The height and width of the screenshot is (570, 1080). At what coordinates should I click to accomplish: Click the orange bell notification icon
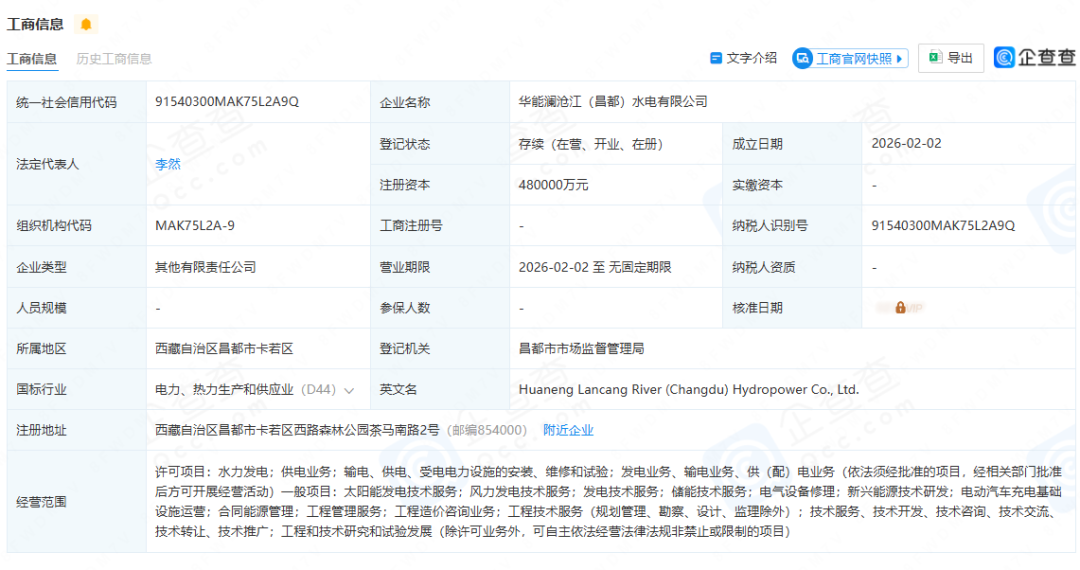point(86,24)
